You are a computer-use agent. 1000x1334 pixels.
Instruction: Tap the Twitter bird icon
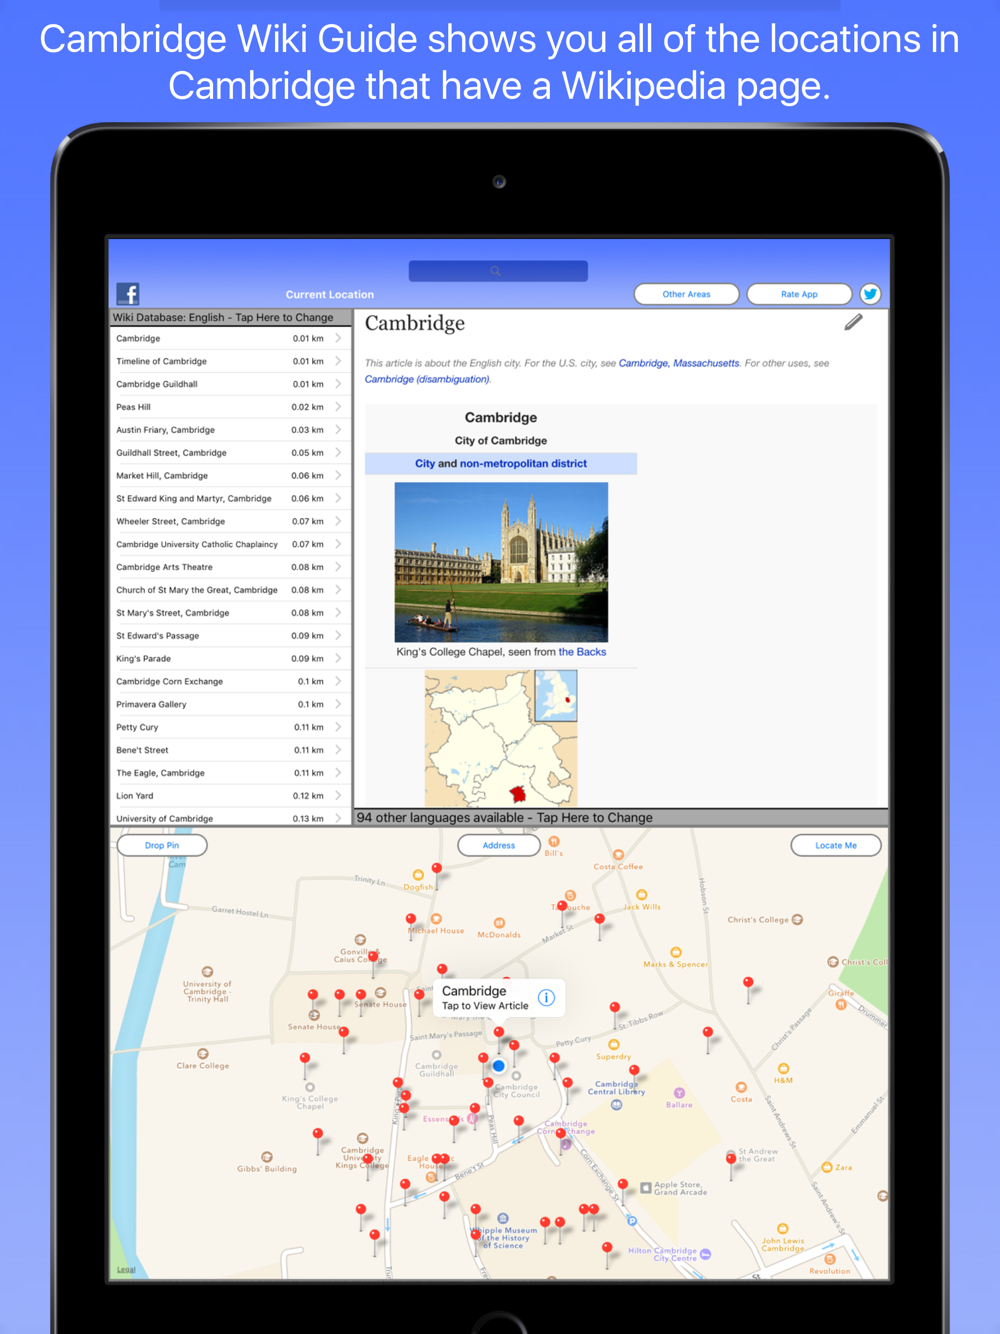pos(870,294)
